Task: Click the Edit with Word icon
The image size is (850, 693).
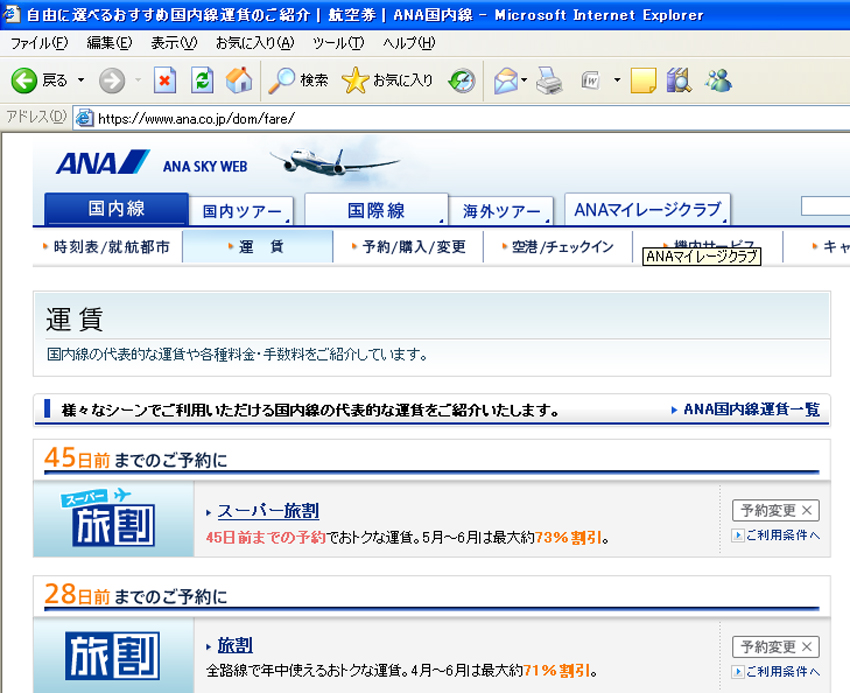Action: click(590, 81)
